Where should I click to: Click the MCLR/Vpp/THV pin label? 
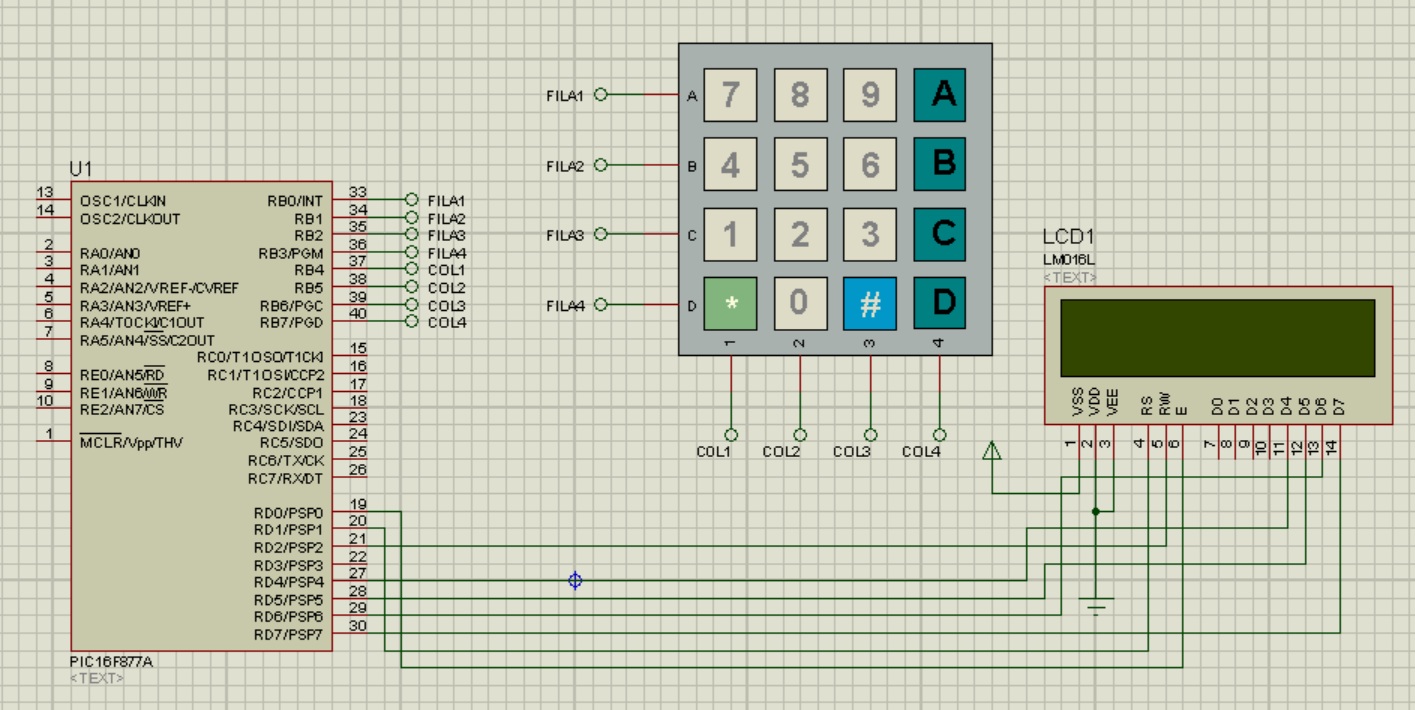131,442
